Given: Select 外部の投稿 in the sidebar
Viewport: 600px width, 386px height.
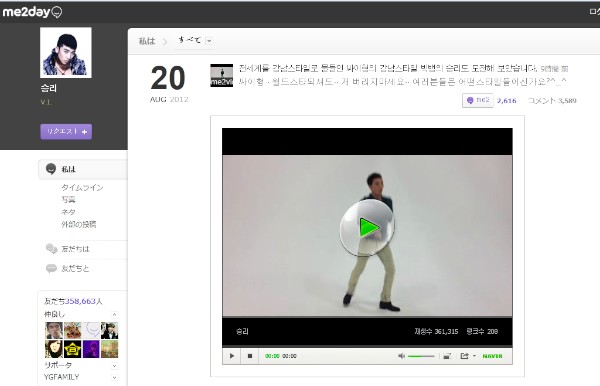Looking at the screenshot, I should pos(79,224).
